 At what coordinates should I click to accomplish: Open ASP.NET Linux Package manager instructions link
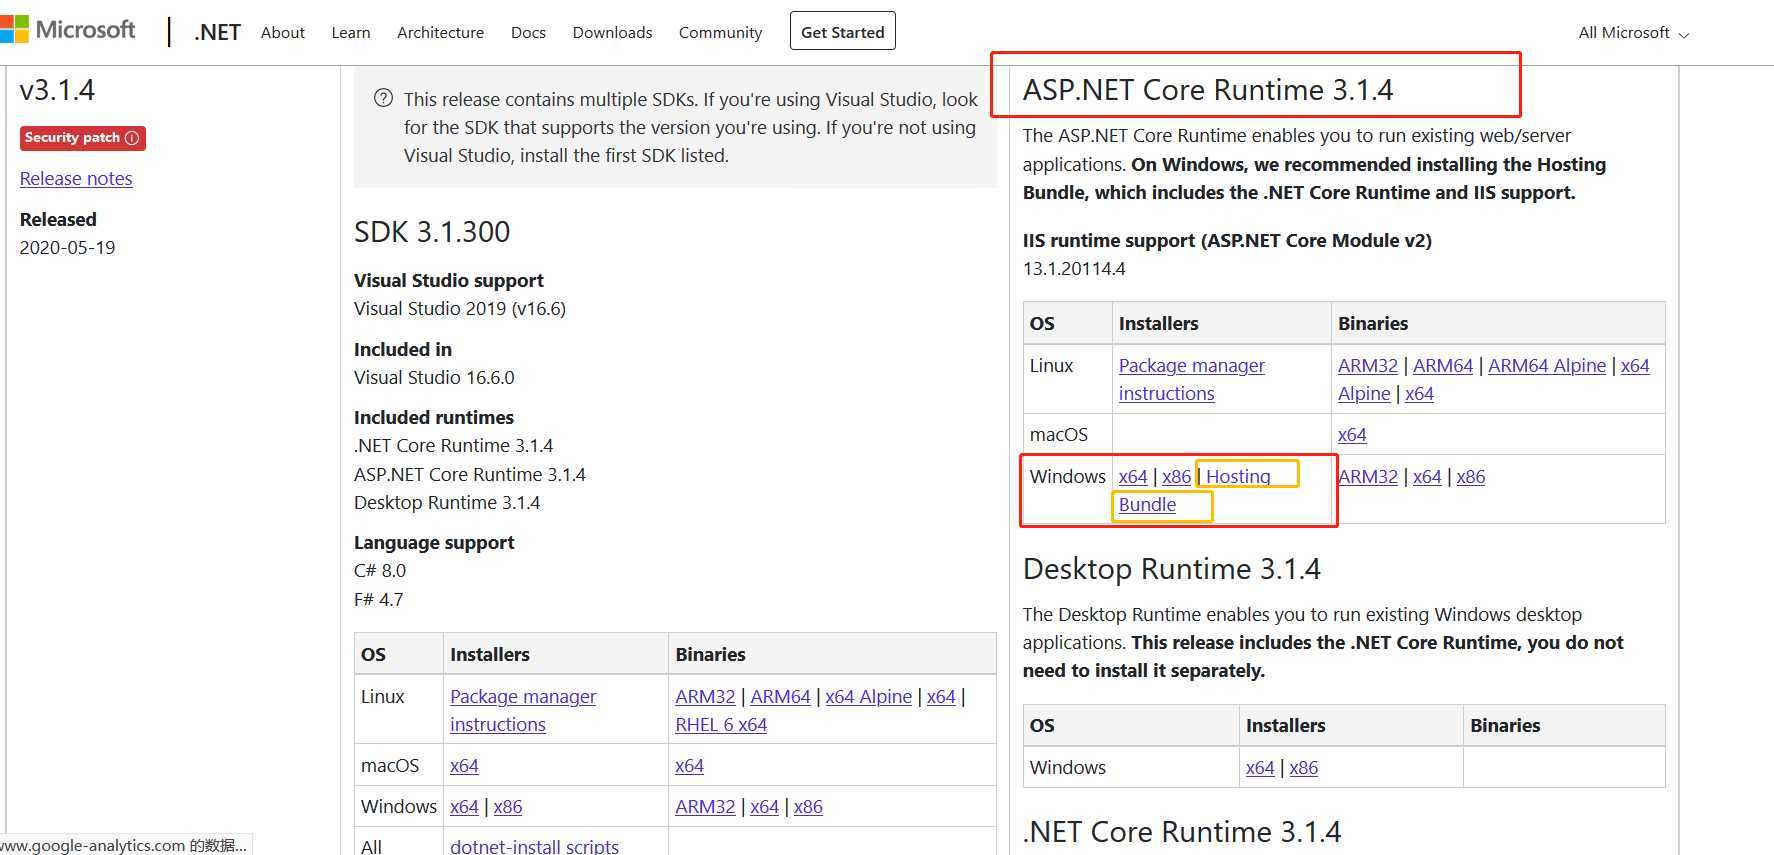[1191, 379]
